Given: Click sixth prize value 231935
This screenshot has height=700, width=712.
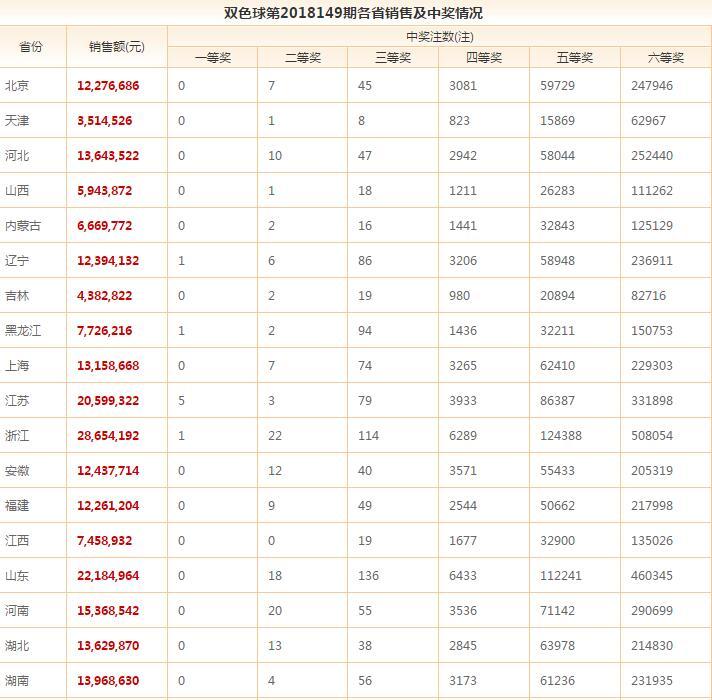Looking at the screenshot, I should (652, 680).
